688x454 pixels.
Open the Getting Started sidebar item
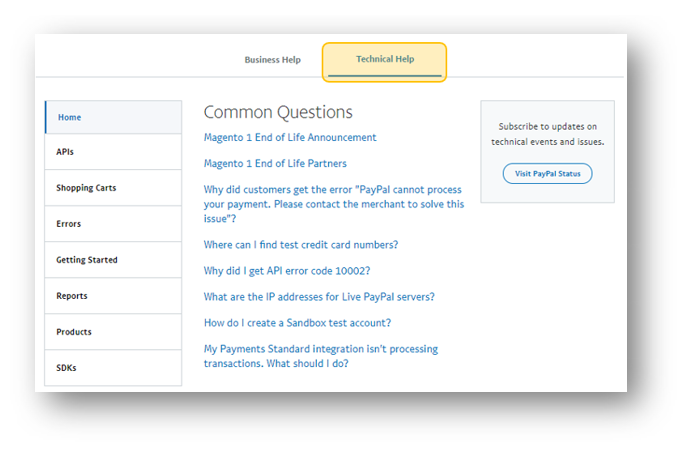coord(113,260)
